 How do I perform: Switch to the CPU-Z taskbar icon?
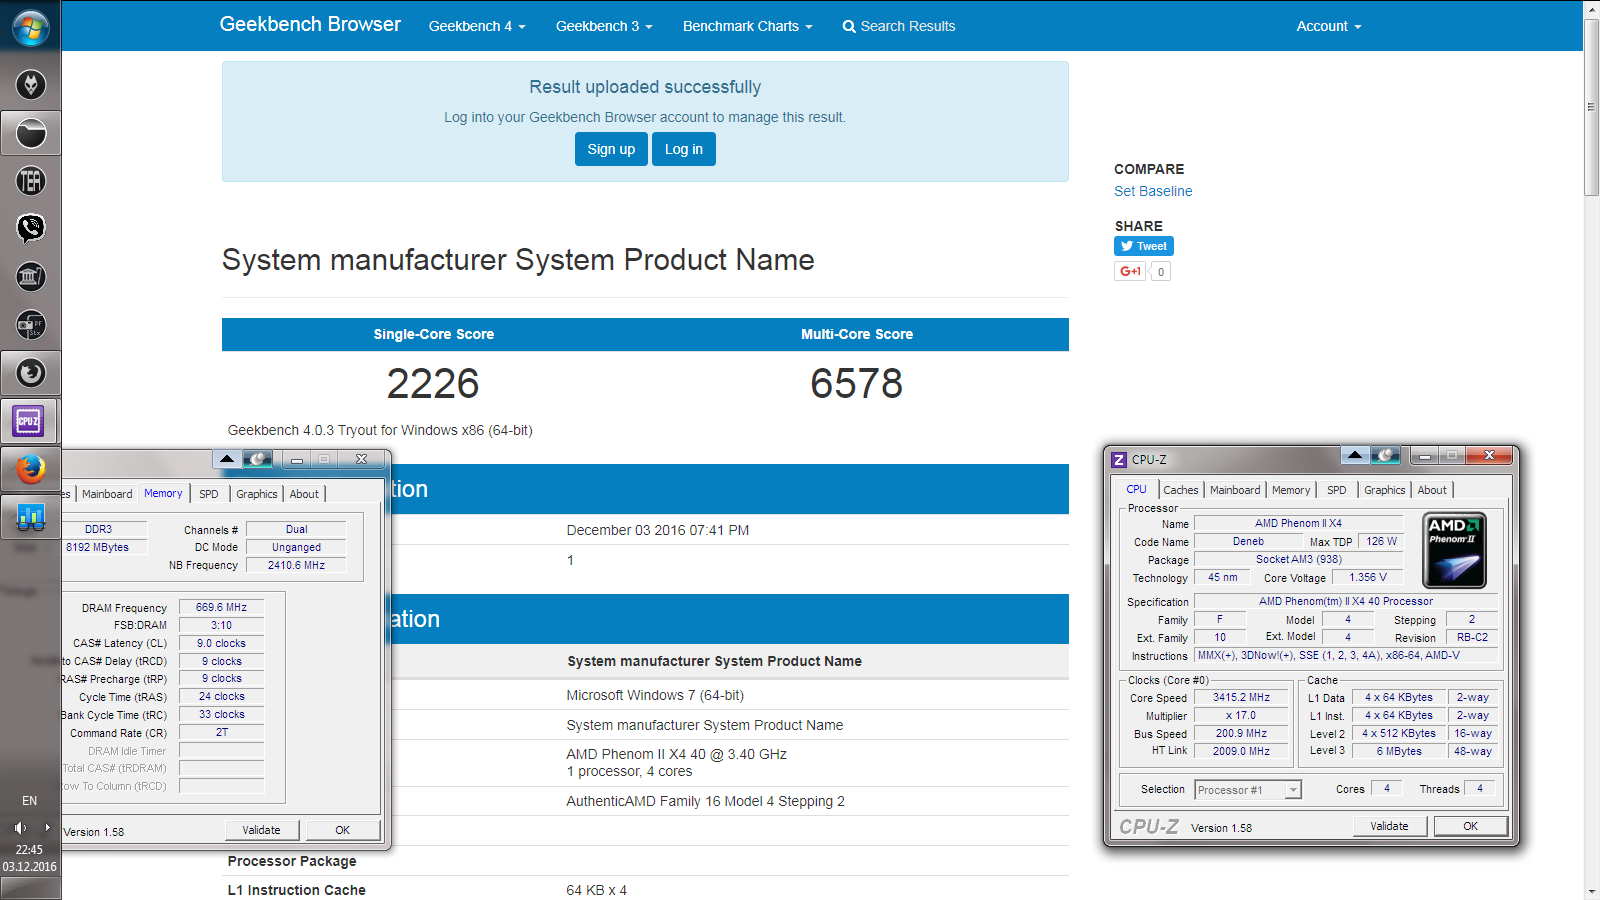[29, 421]
